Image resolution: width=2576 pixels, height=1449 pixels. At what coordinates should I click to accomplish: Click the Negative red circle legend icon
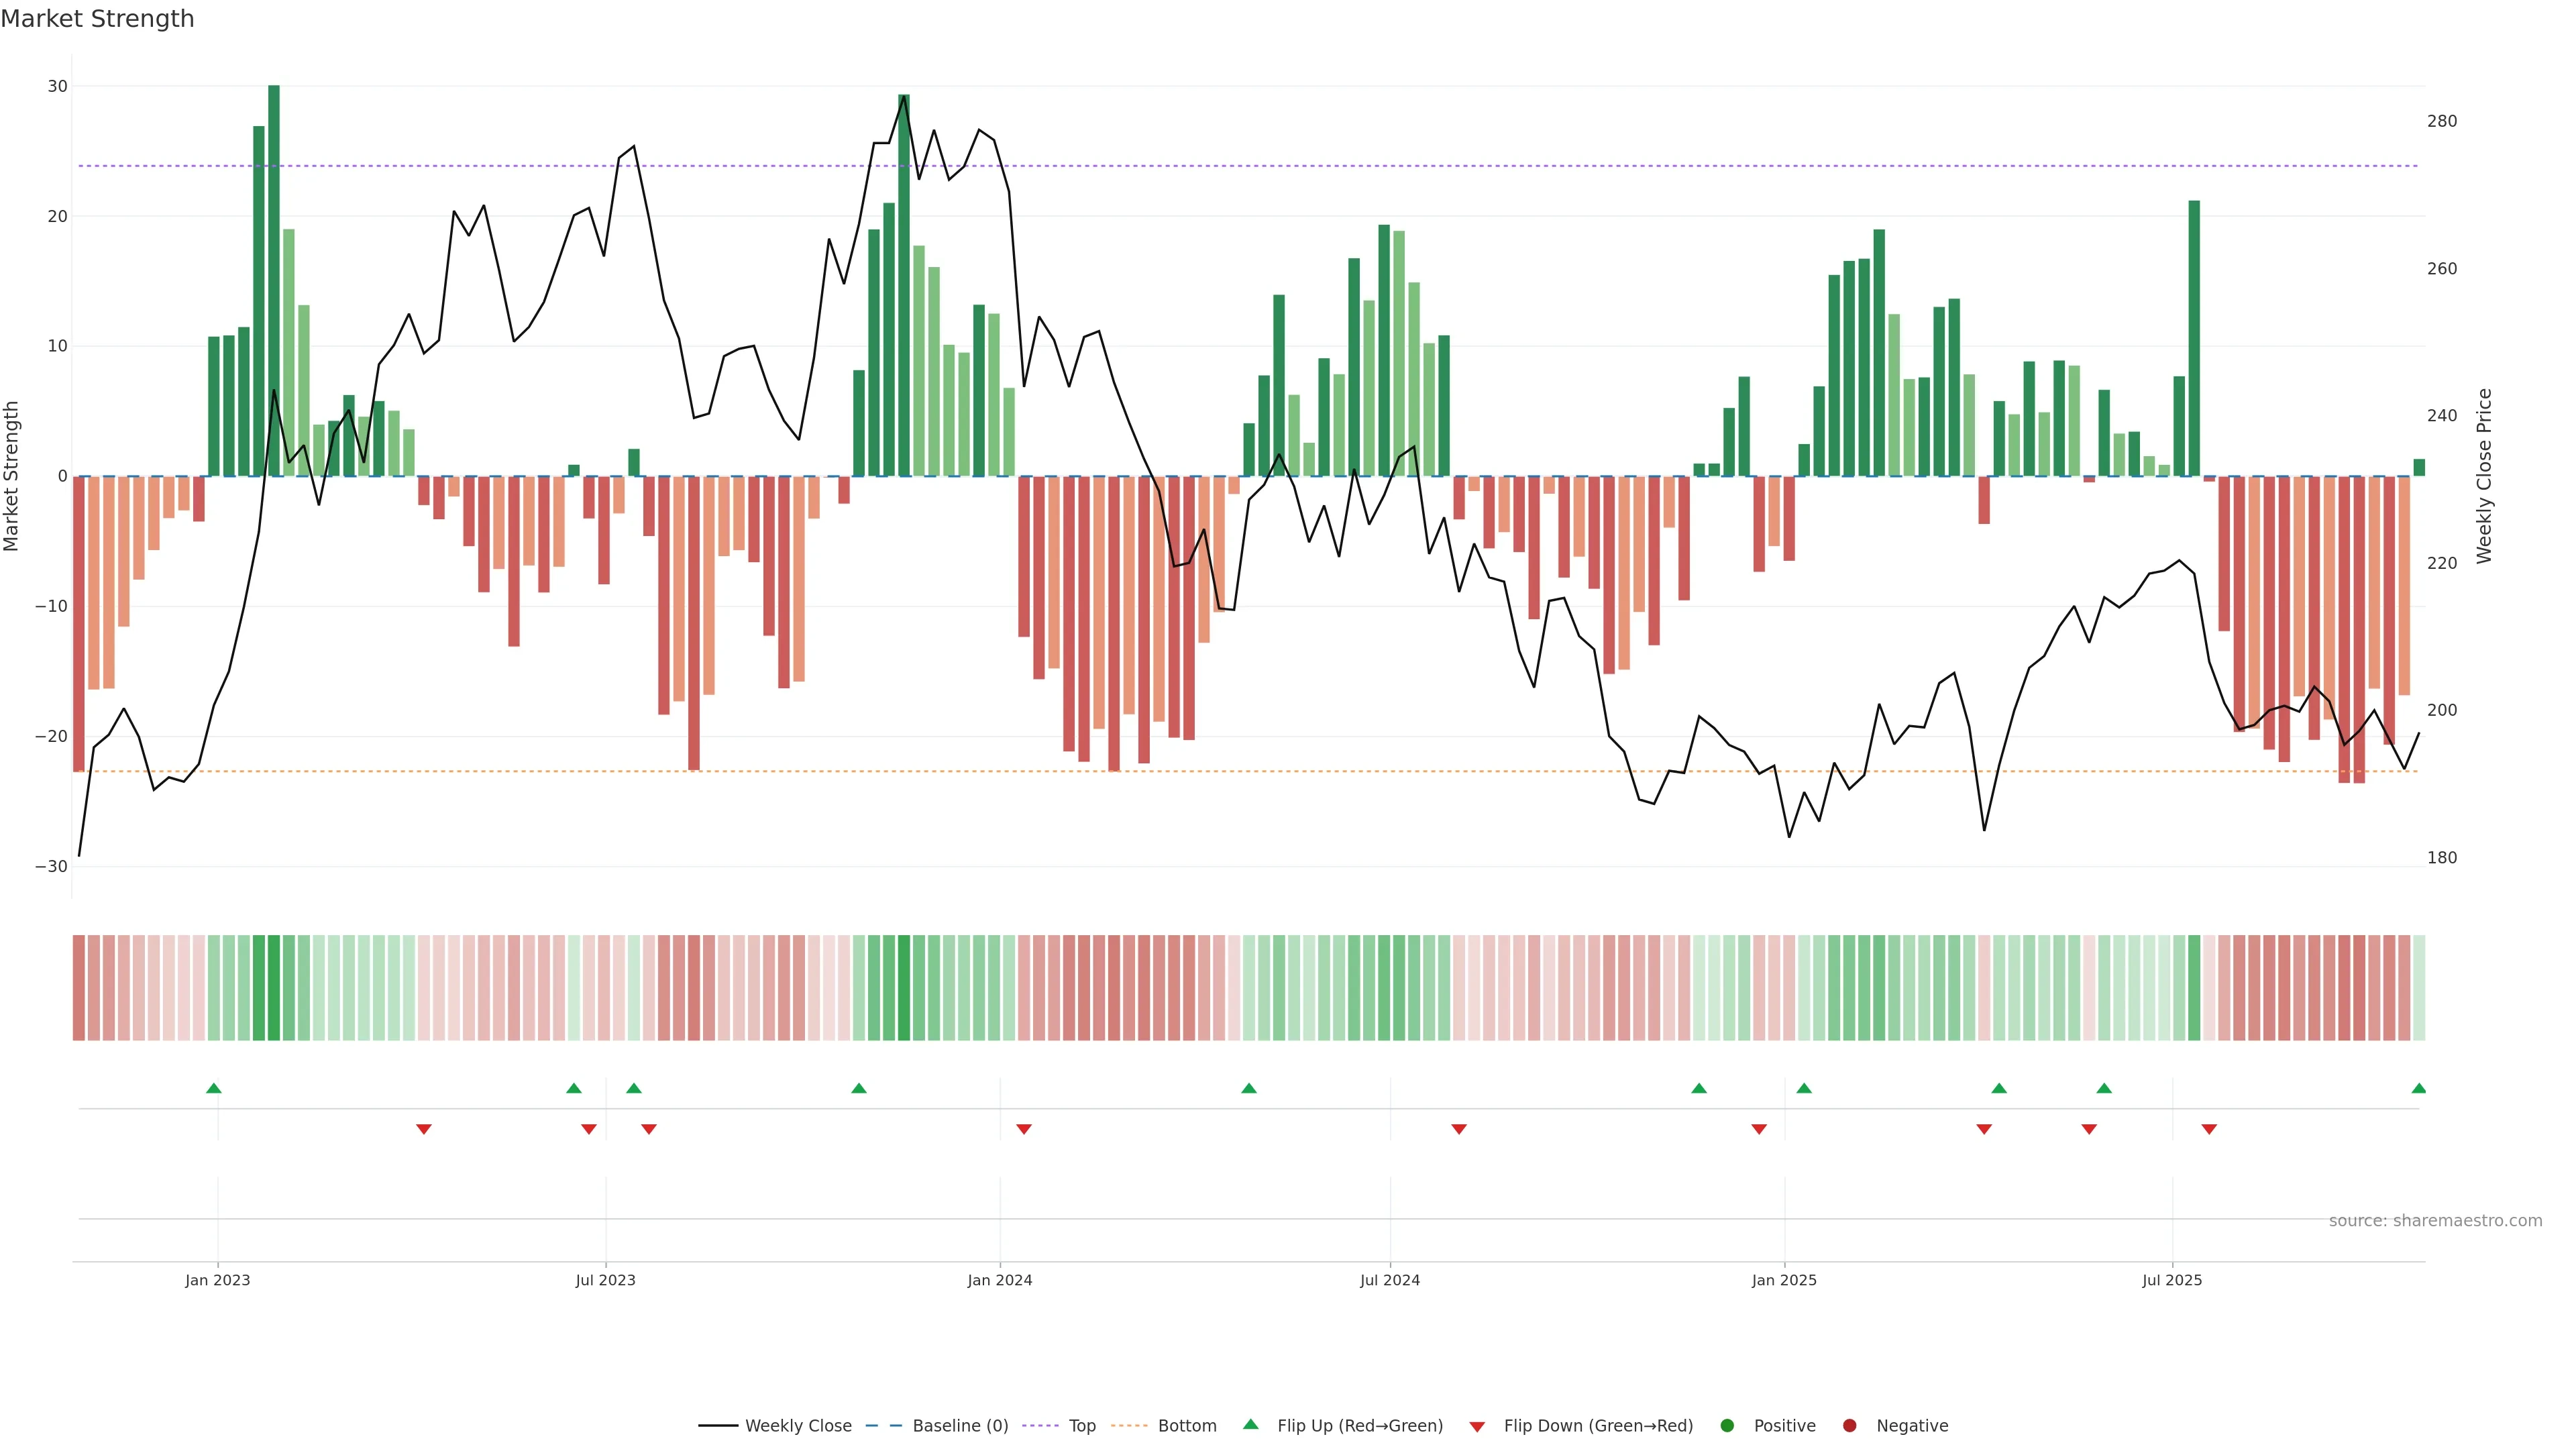point(1849,1426)
